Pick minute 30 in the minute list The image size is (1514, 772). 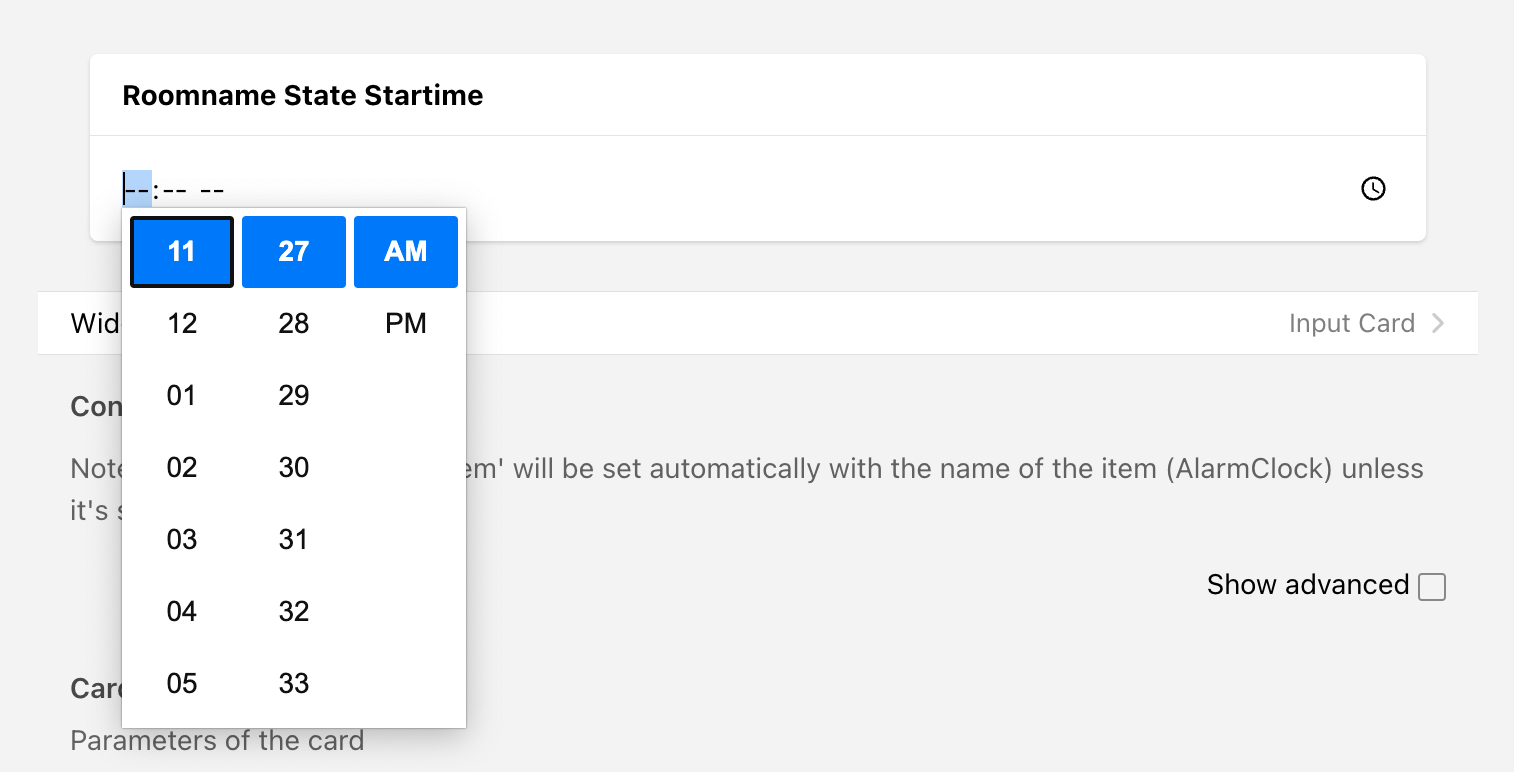tap(294, 467)
